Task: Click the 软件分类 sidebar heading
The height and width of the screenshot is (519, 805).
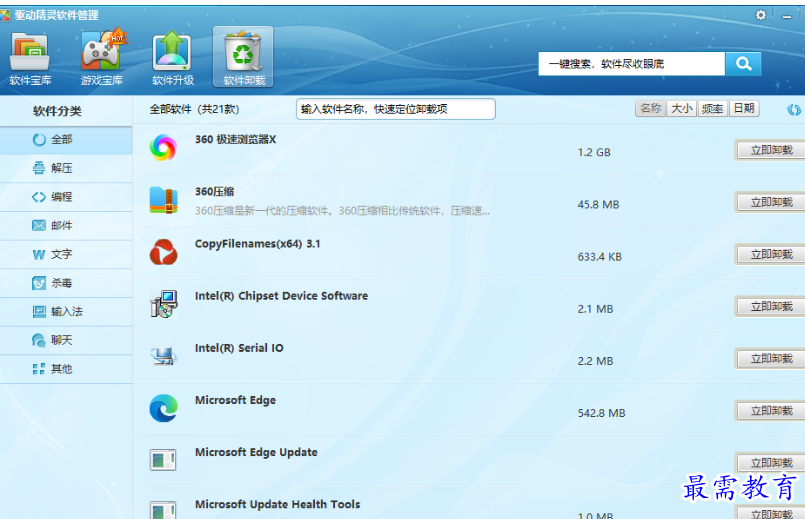Action: click(57, 111)
